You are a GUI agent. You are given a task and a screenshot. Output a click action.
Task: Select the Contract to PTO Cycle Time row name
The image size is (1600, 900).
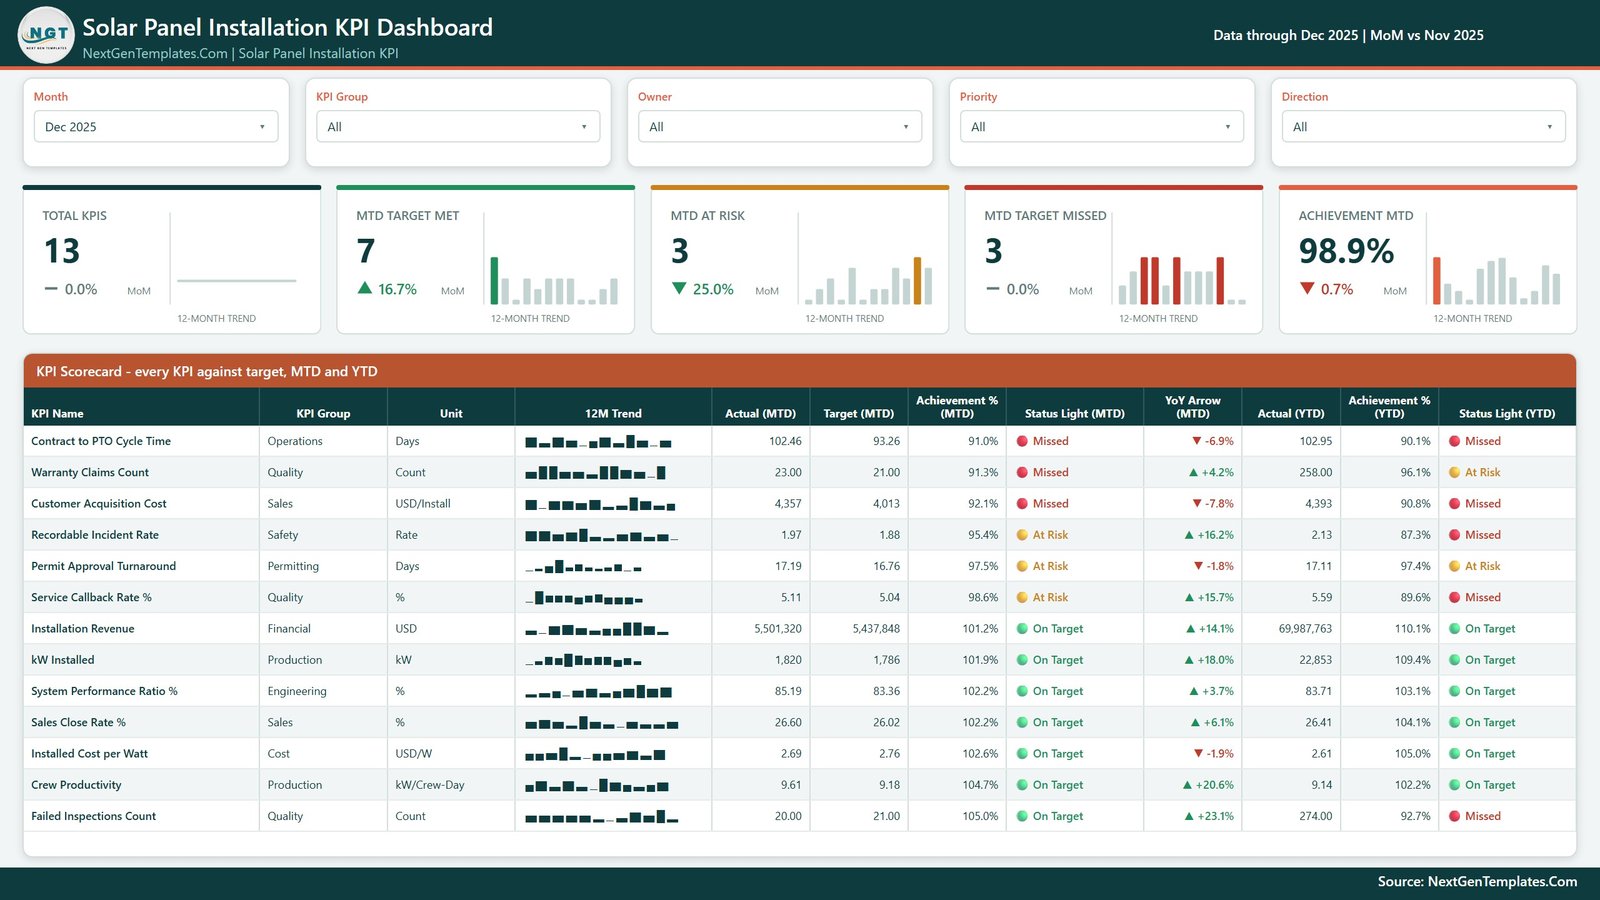point(101,441)
